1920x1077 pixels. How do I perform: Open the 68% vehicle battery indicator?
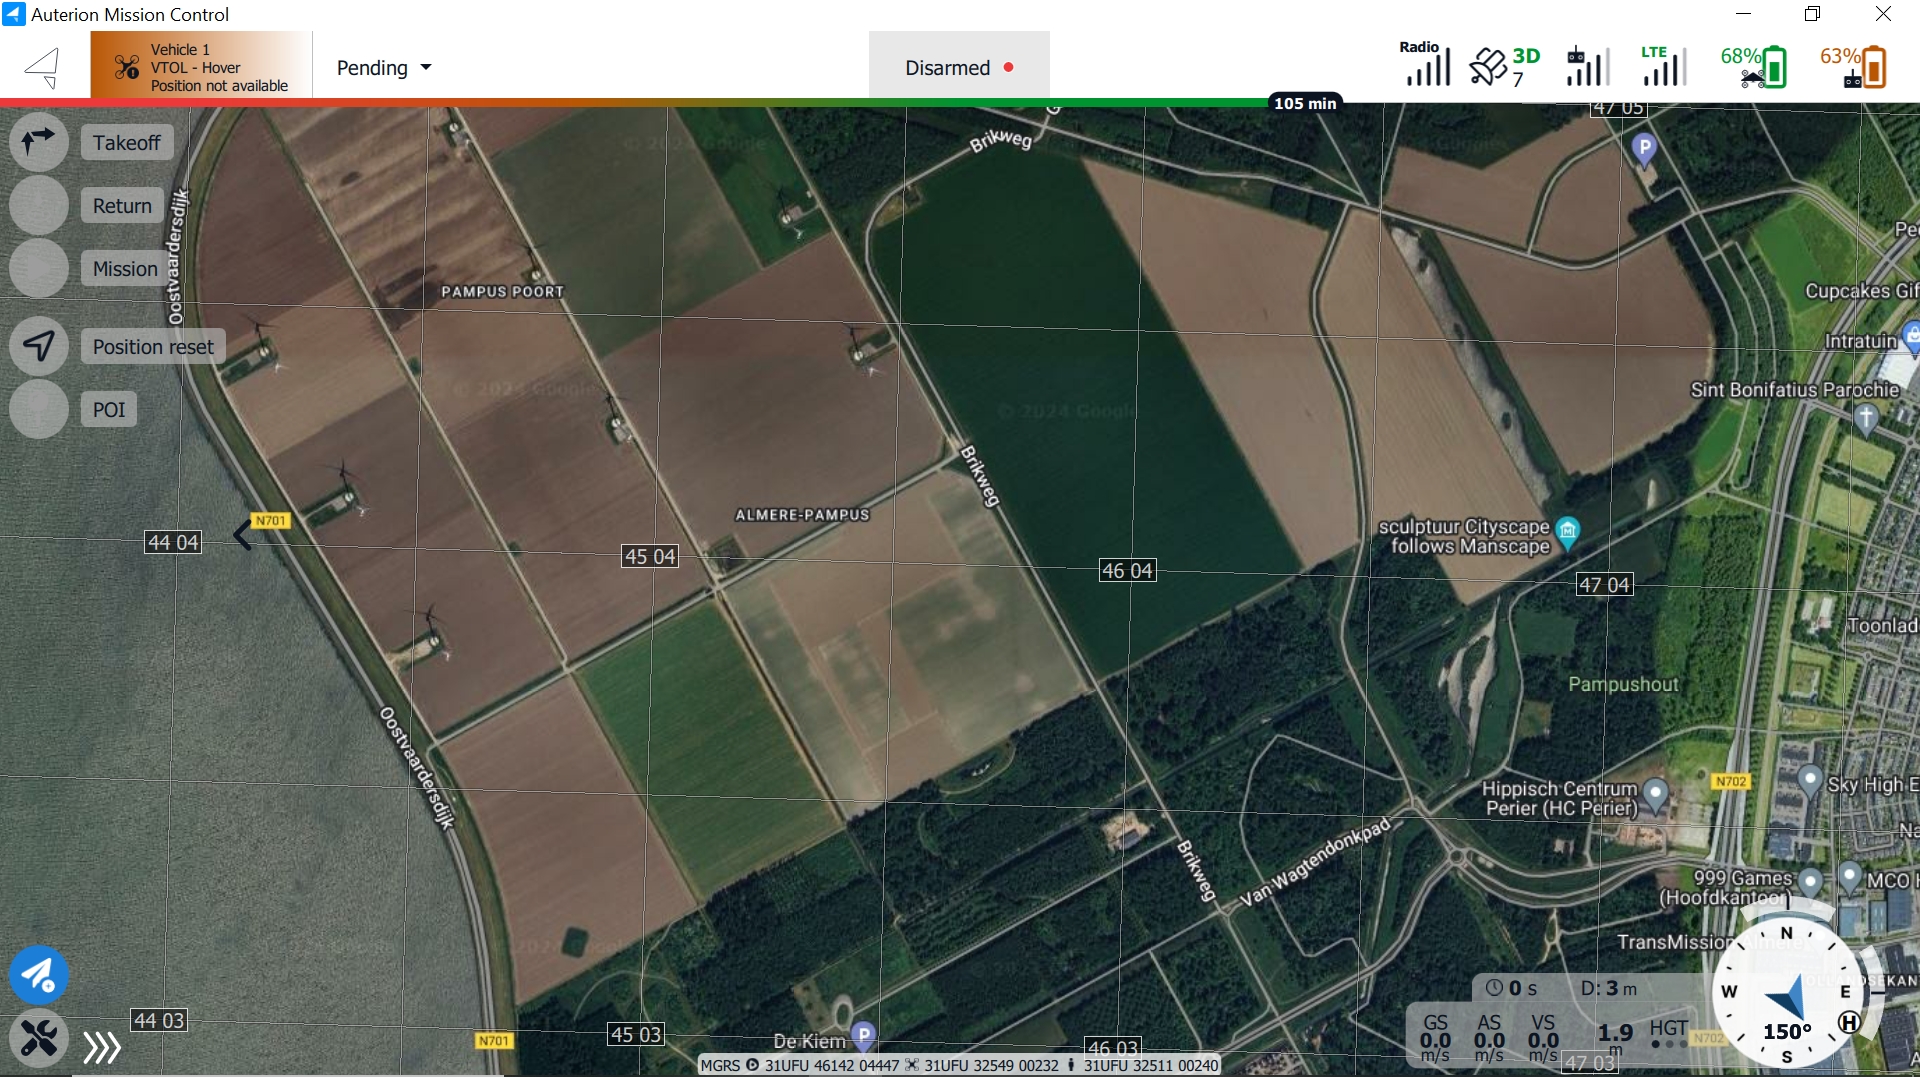coord(1753,67)
